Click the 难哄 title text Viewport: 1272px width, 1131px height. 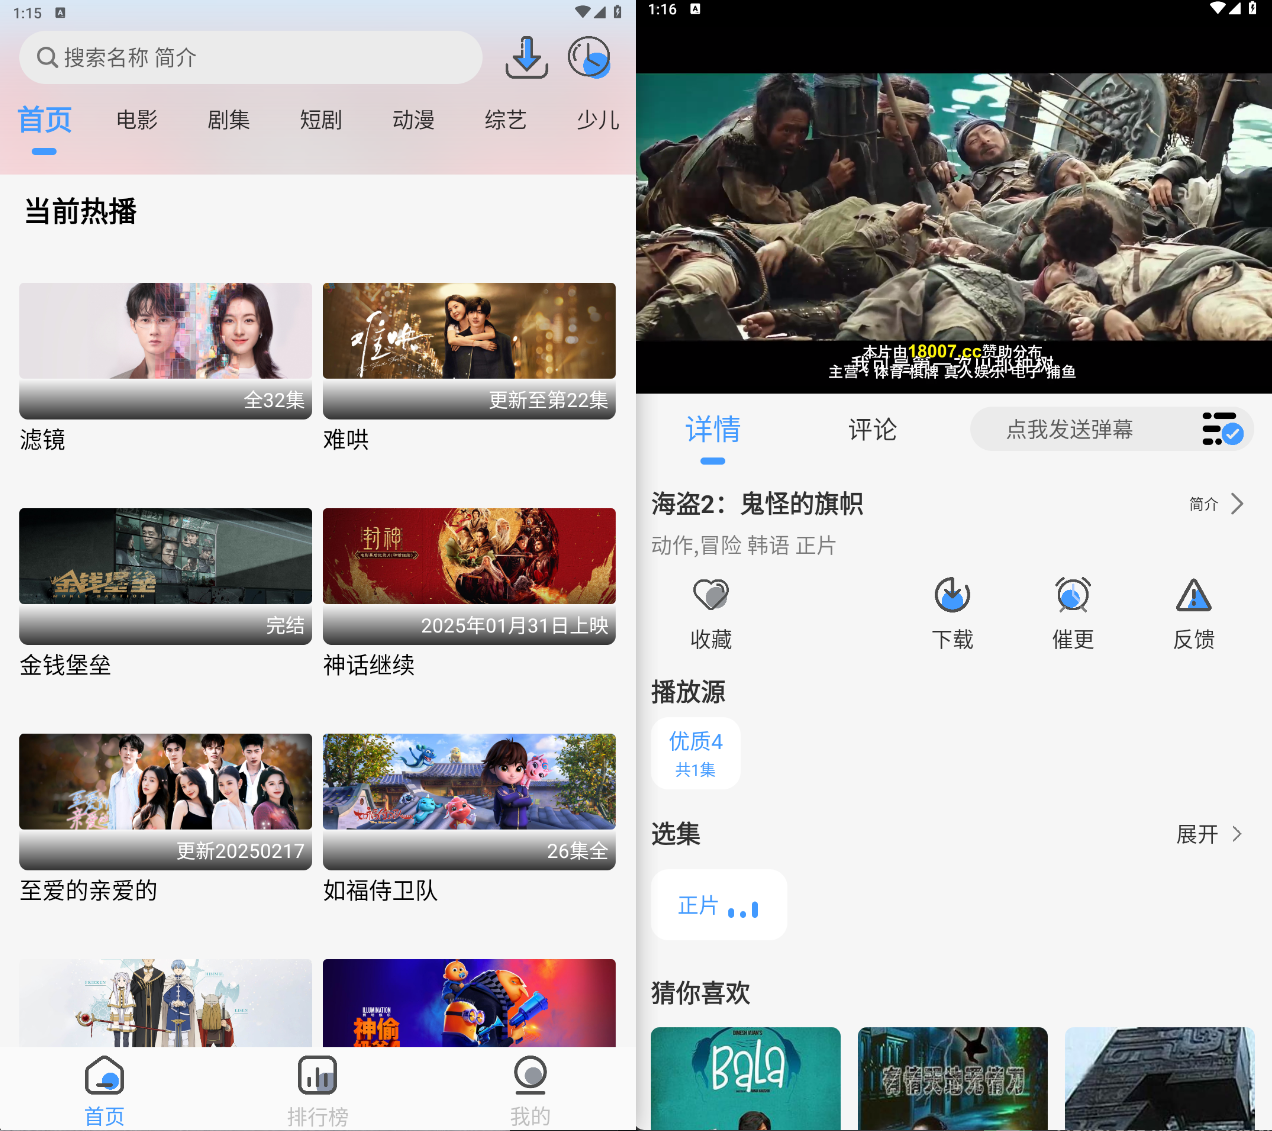coord(346,440)
